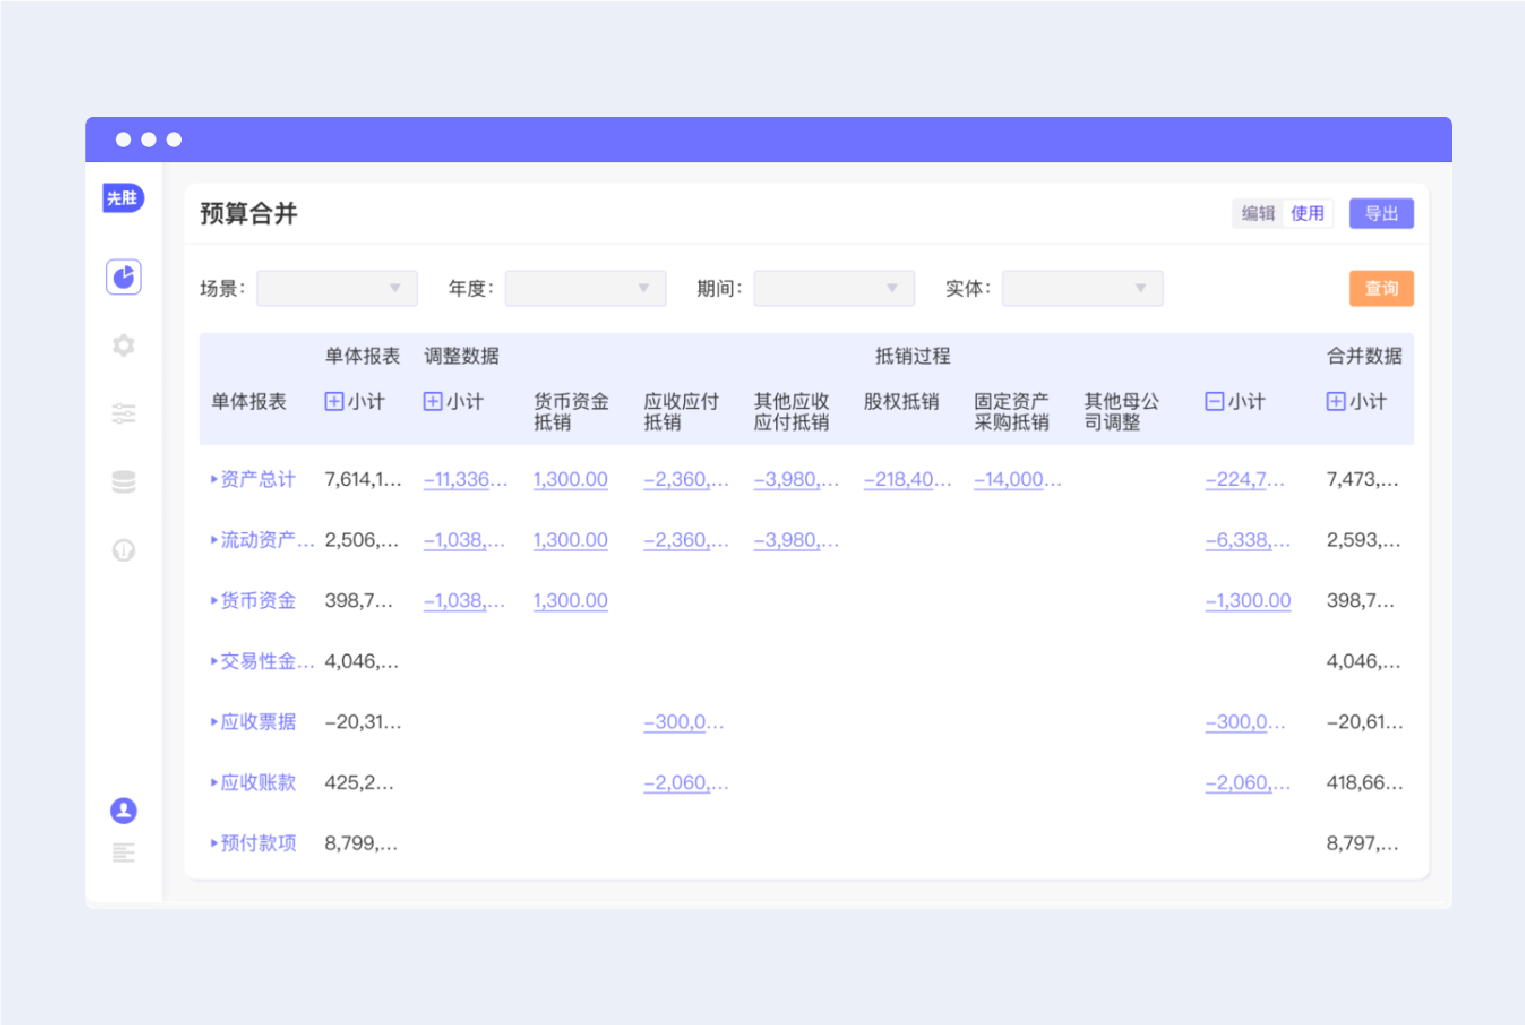
Task: Click the 抵销过程 group header
Action: (913, 356)
